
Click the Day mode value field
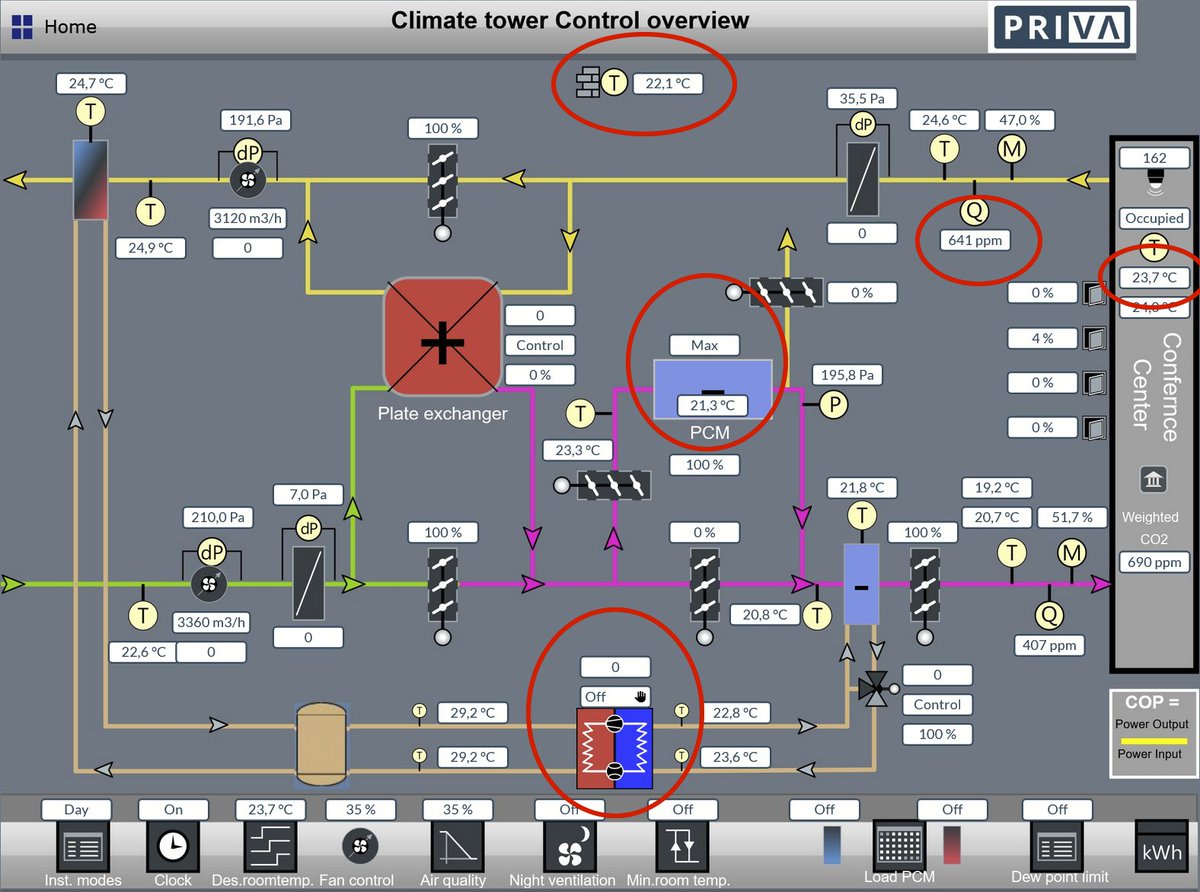point(77,809)
